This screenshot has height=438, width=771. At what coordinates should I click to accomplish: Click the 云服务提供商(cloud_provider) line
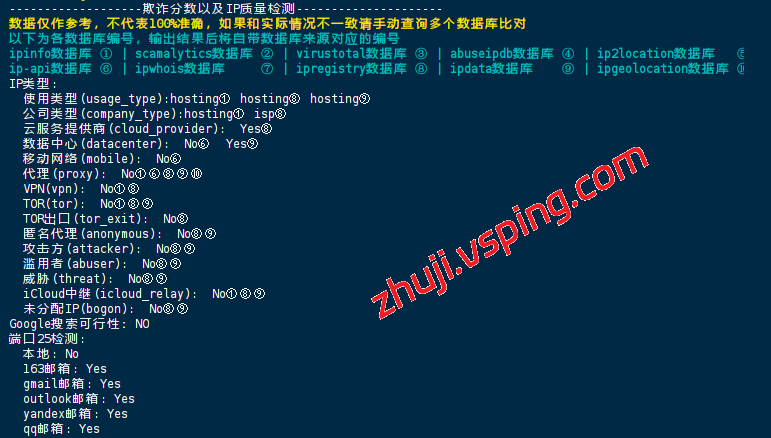(x=148, y=129)
